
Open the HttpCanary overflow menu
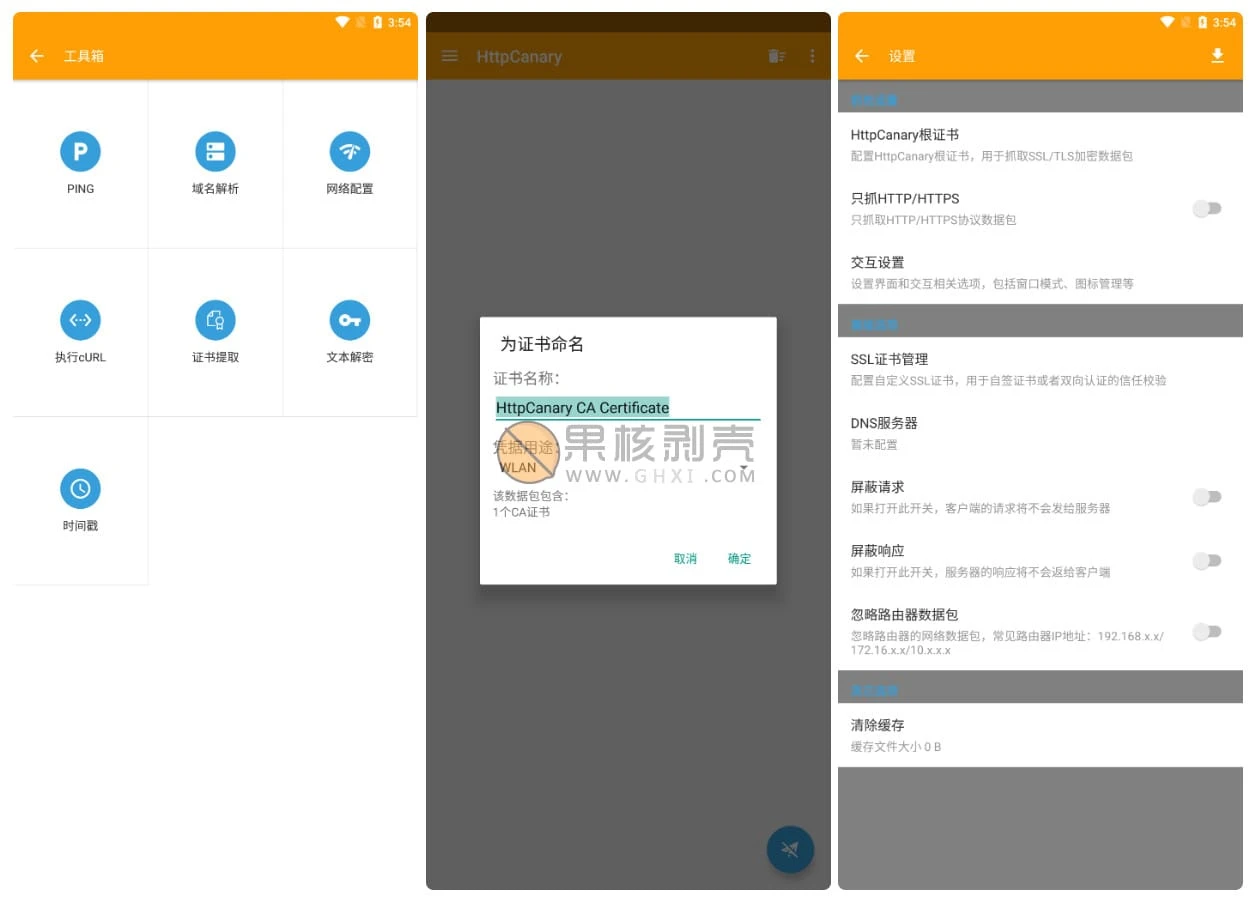pos(812,56)
